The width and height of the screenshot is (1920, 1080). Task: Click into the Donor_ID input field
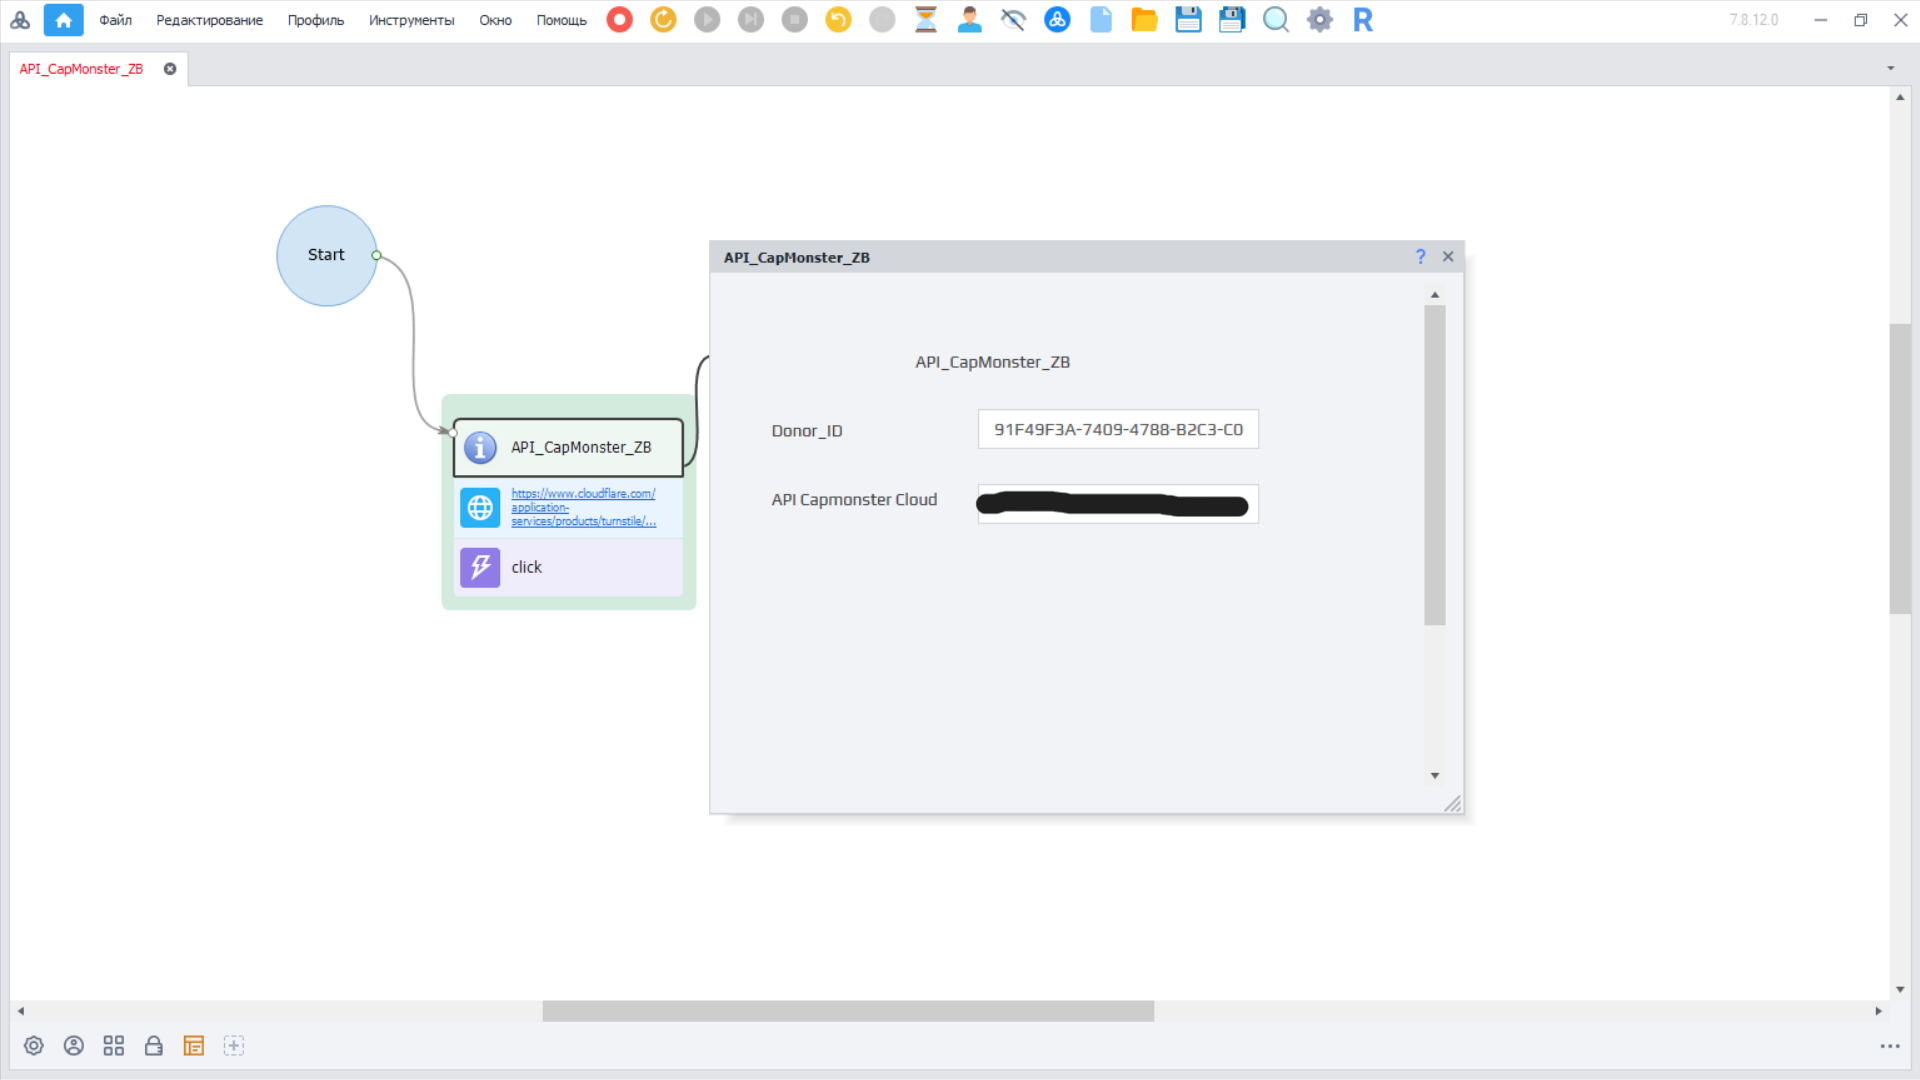1117,430
